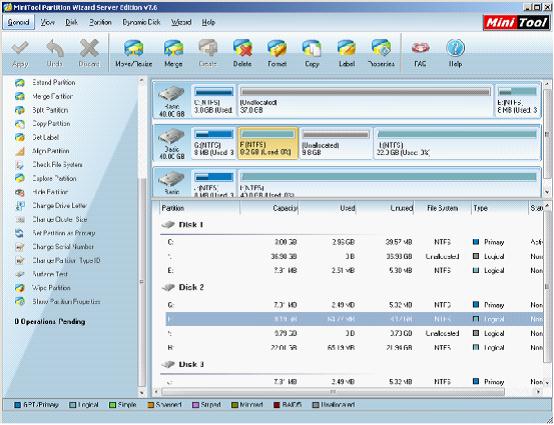Click the Discard X toolbar icon

click(x=89, y=48)
